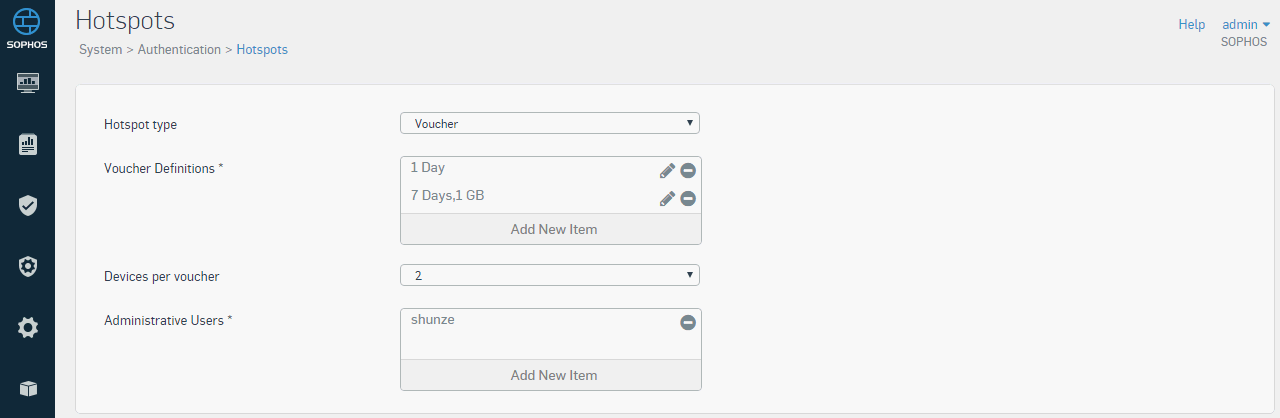The image size is (1280, 418).
Task: Go to Hotspots breadcrumb link
Action: pyautogui.click(x=262, y=49)
